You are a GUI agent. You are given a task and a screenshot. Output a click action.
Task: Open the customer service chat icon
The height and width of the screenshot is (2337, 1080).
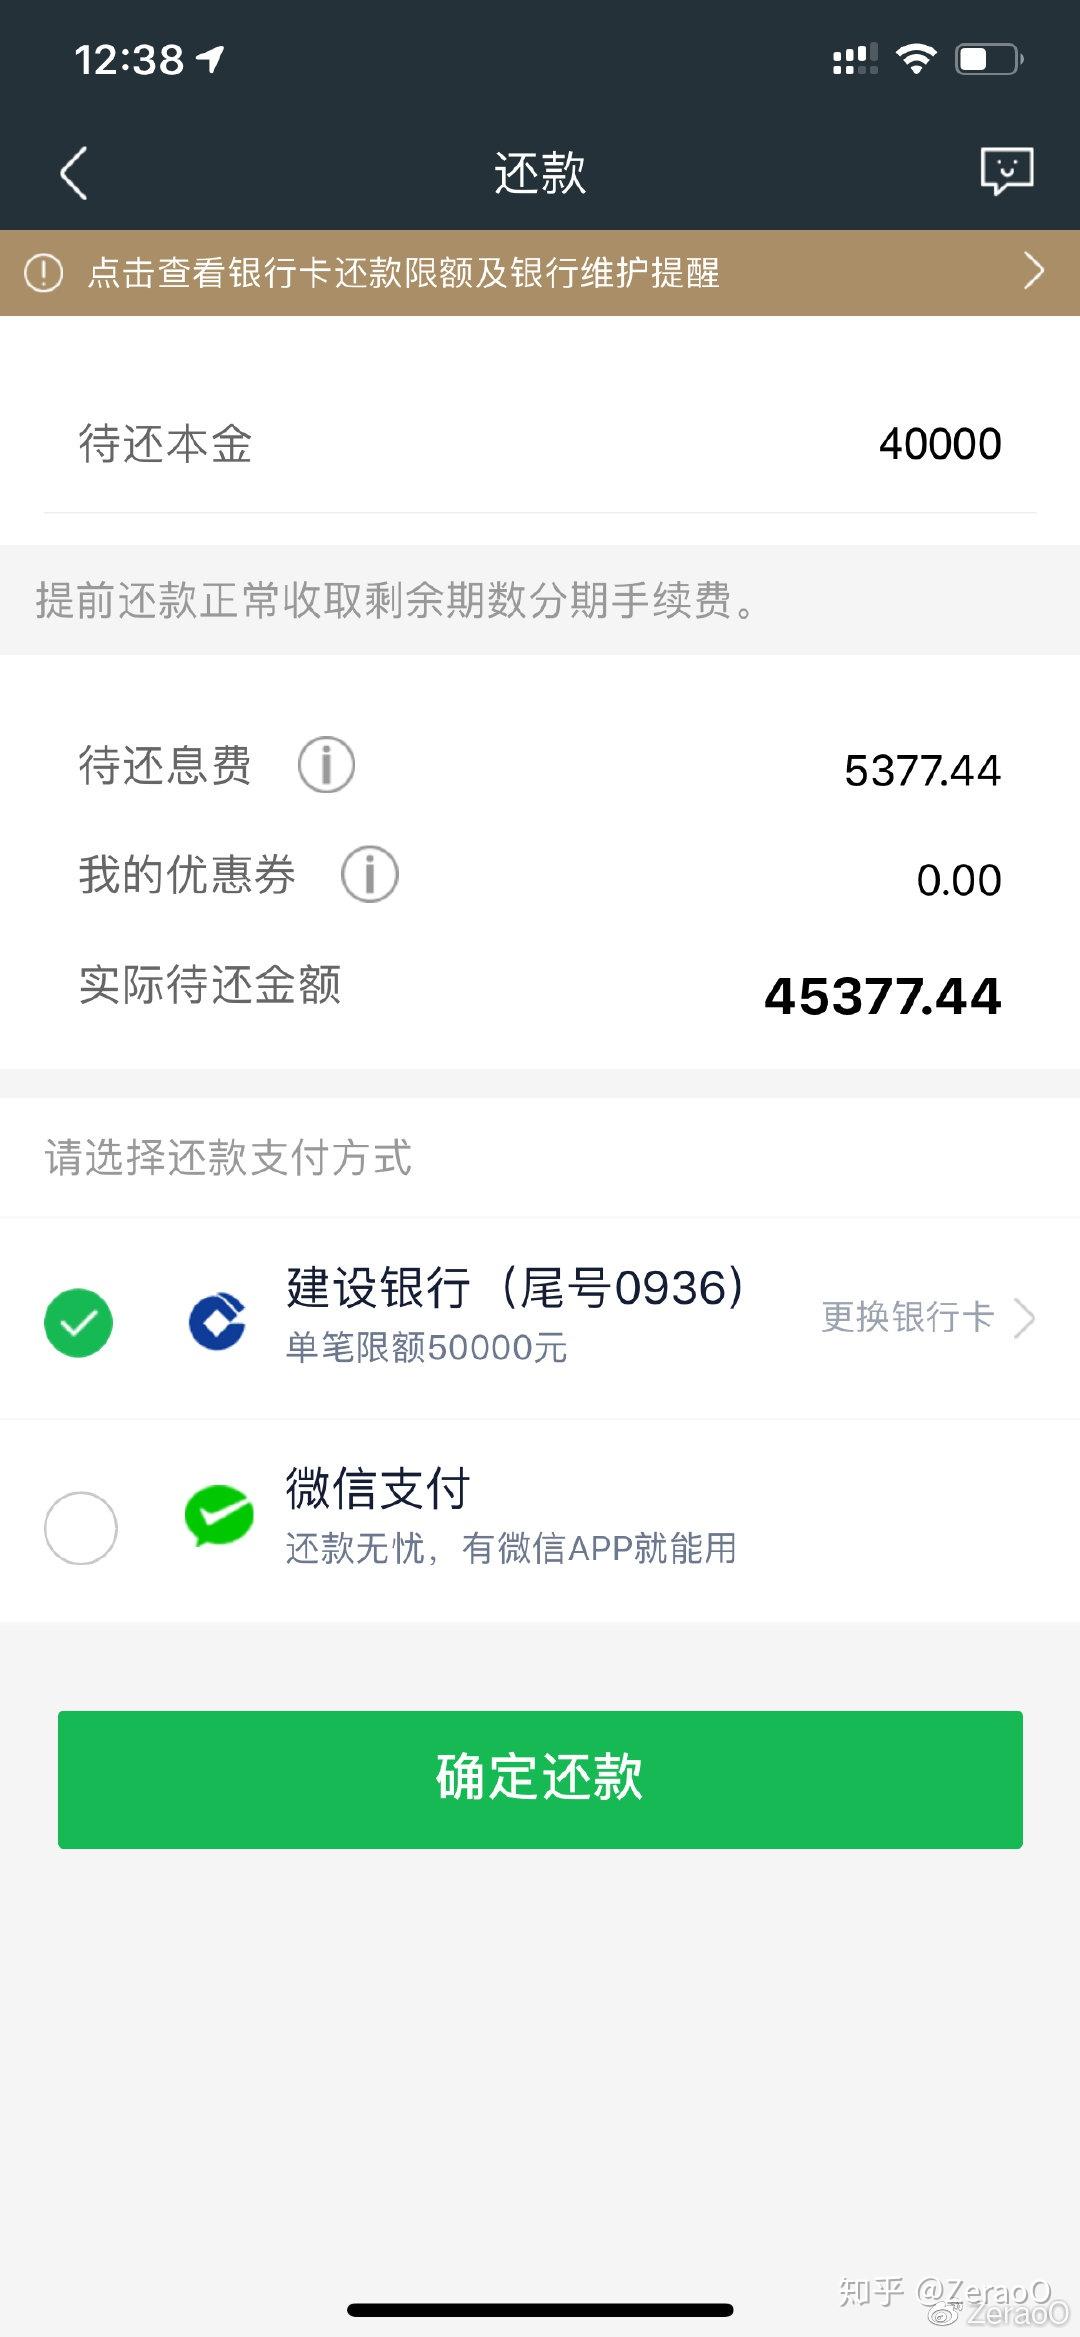click(x=1006, y=172)
